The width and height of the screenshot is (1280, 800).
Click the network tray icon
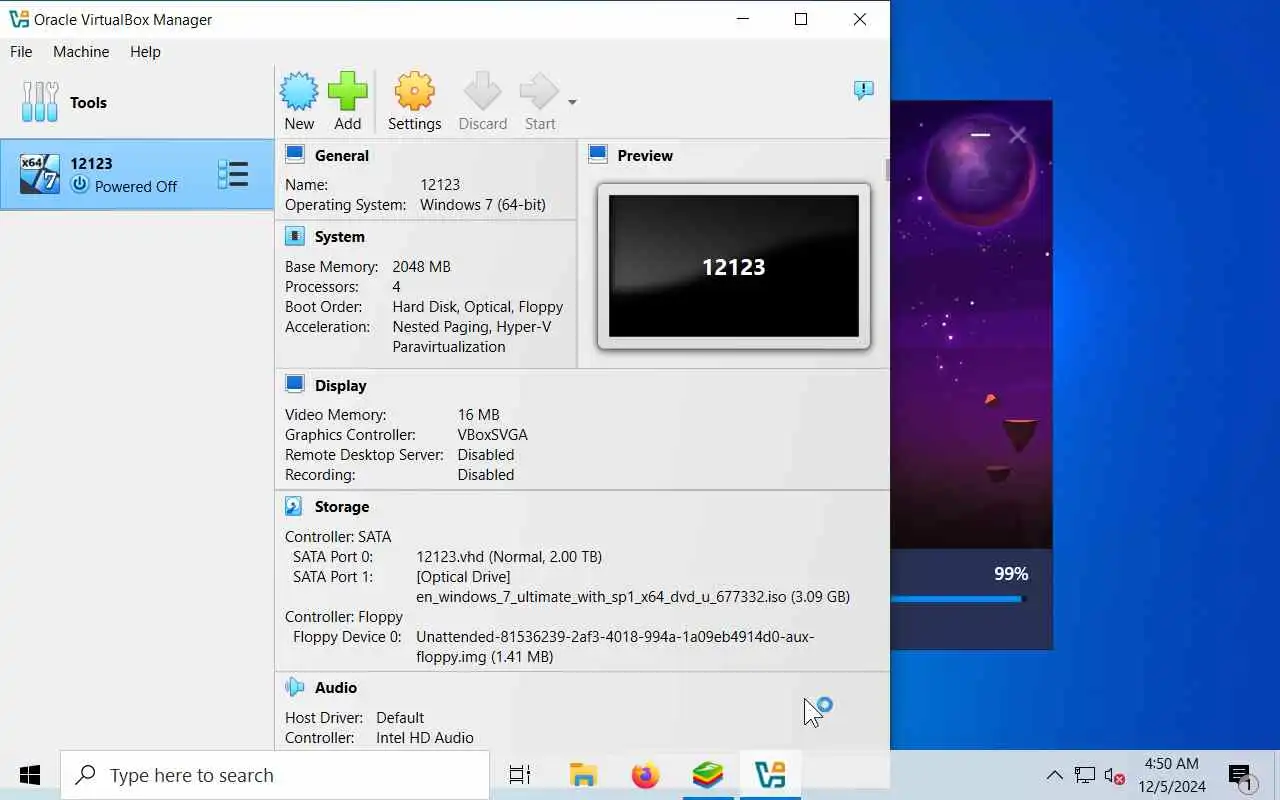point(1085,775)
